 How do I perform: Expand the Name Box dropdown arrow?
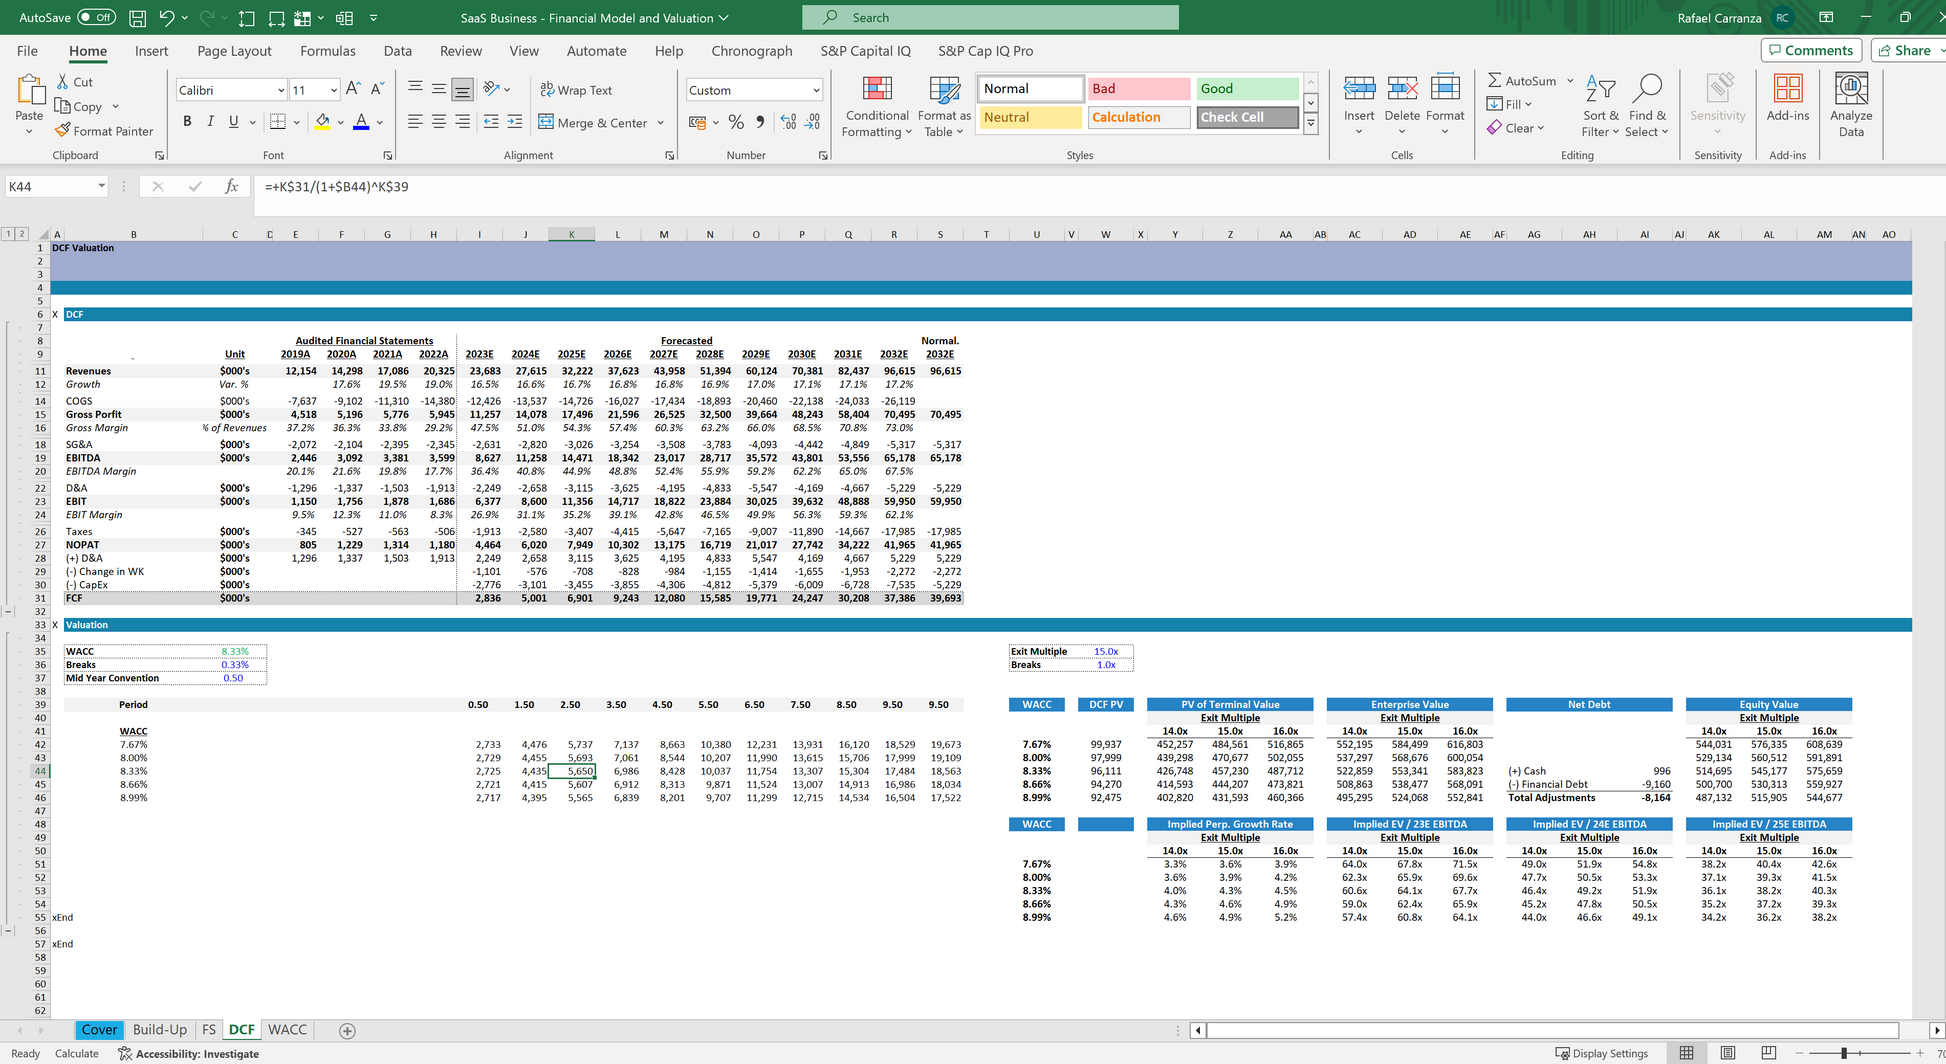[x=101, y=186]
